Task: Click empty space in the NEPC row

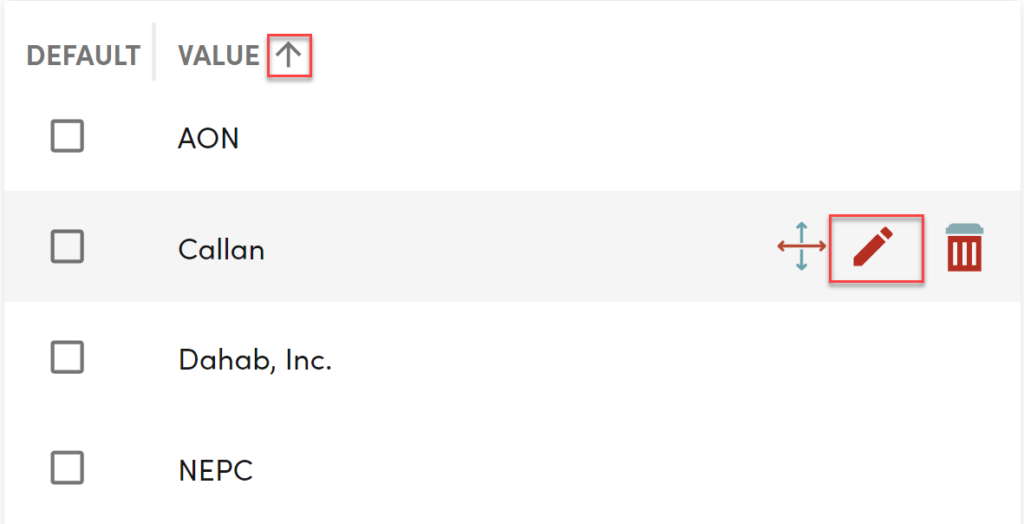Action: pos(588,468)
